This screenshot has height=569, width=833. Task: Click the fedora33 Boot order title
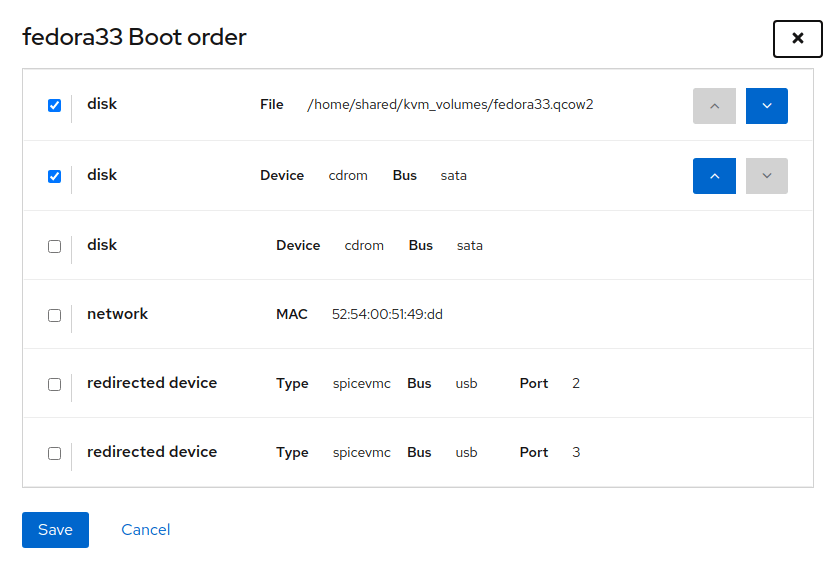click(x=134, y=37)
